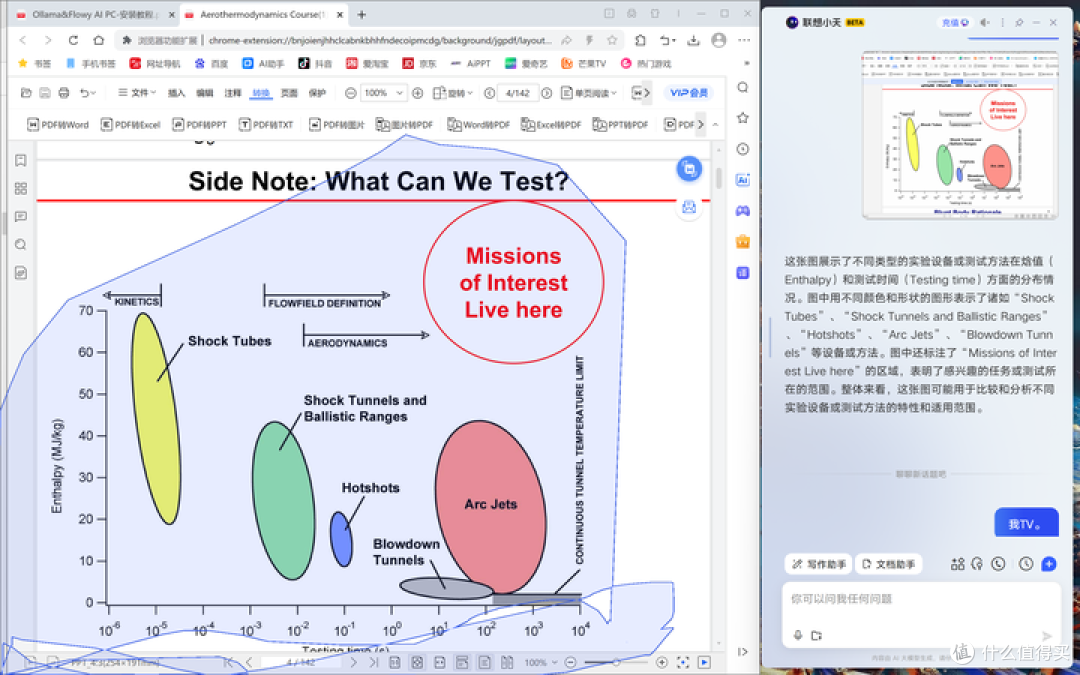Open browser downloads icon
This screenshot has width=1080, height=675.
click(x=694, y=40)
